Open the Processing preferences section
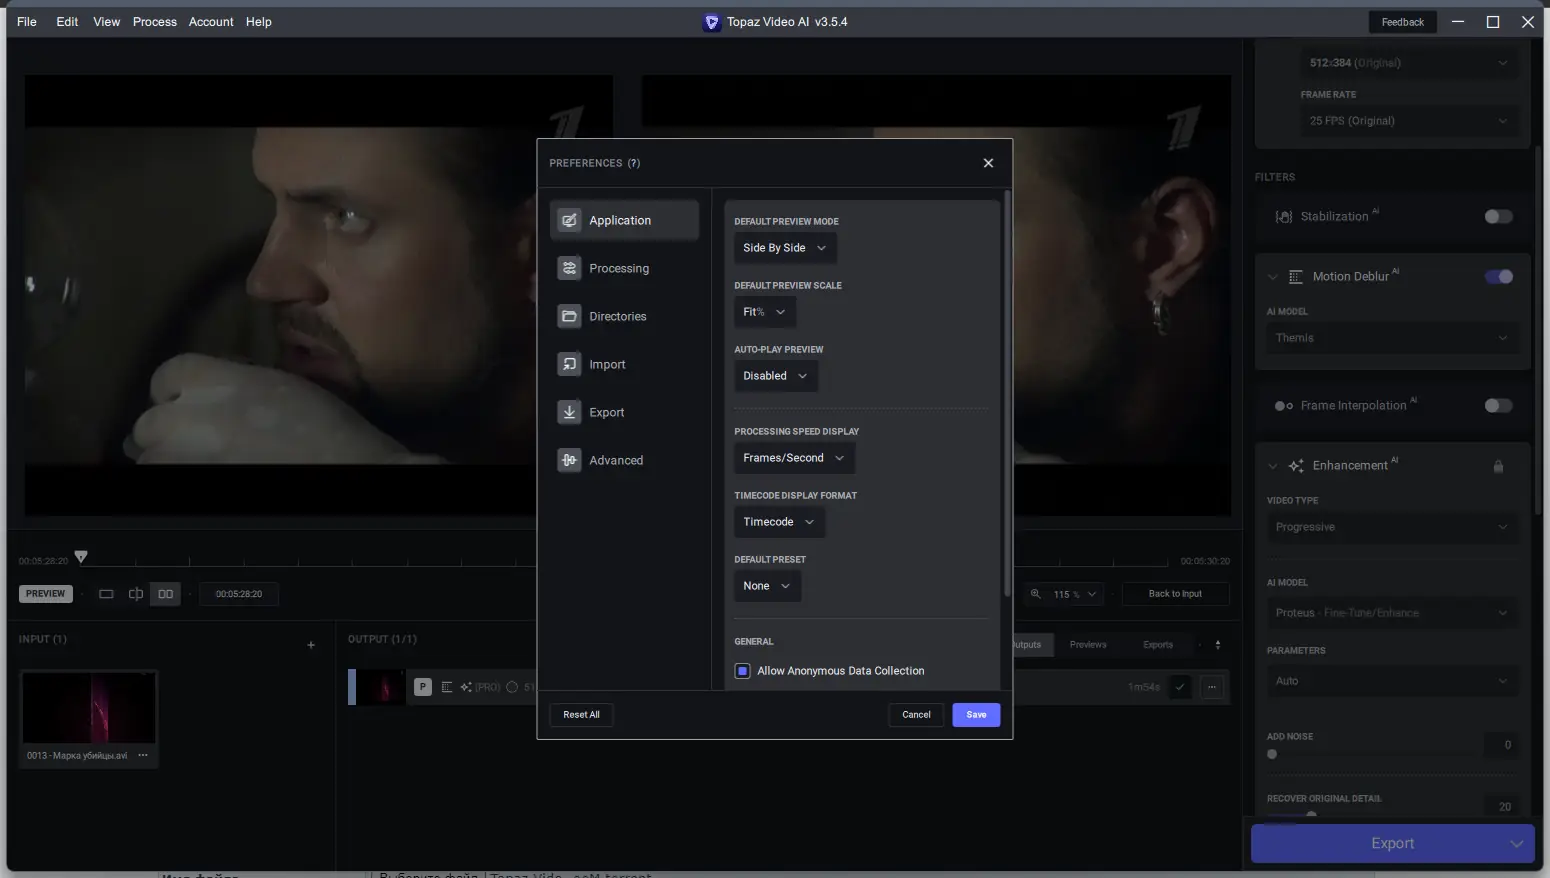 (x=624, y=268)
